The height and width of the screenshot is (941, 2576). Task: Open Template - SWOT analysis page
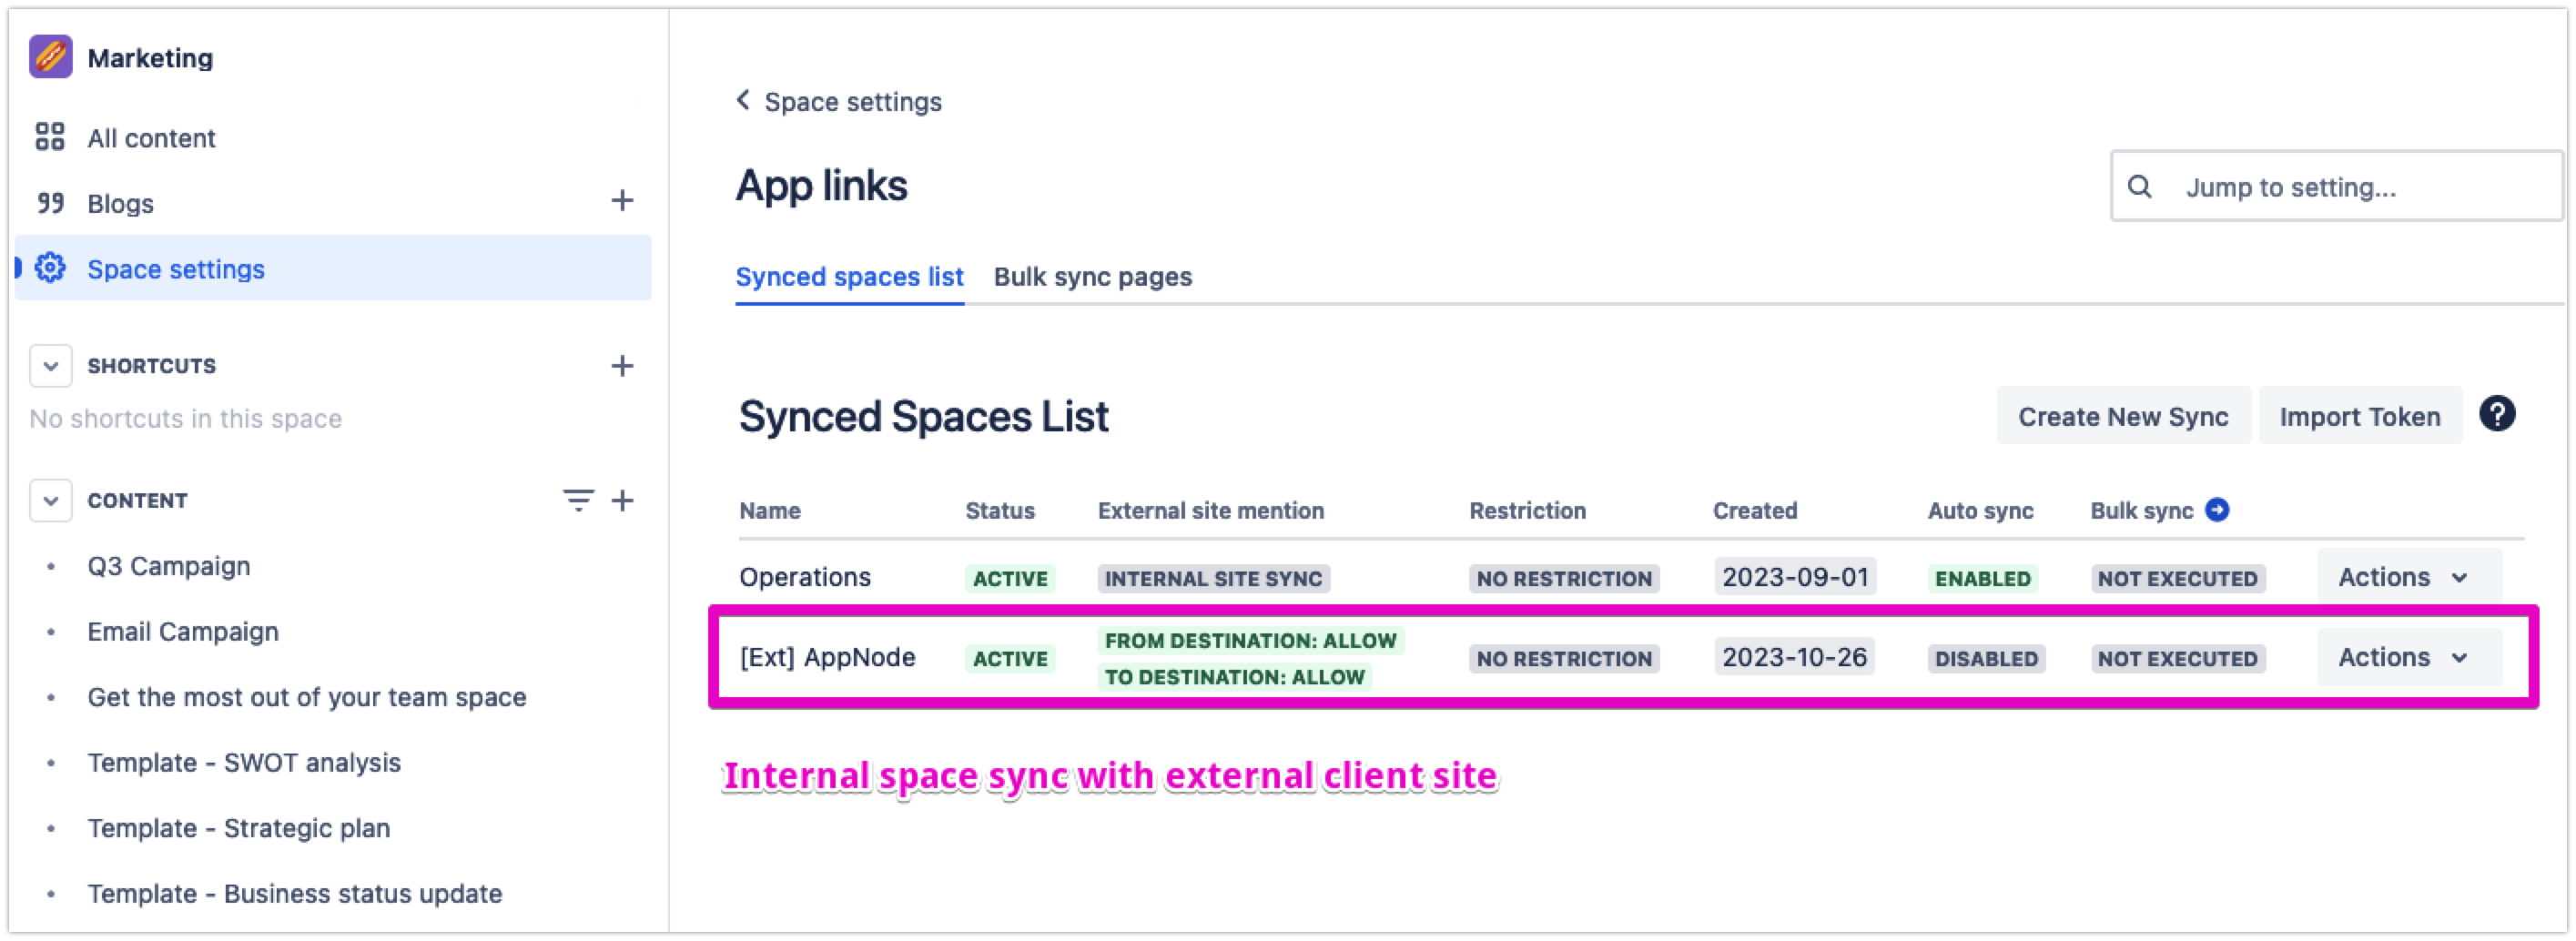tap(244, 763)
